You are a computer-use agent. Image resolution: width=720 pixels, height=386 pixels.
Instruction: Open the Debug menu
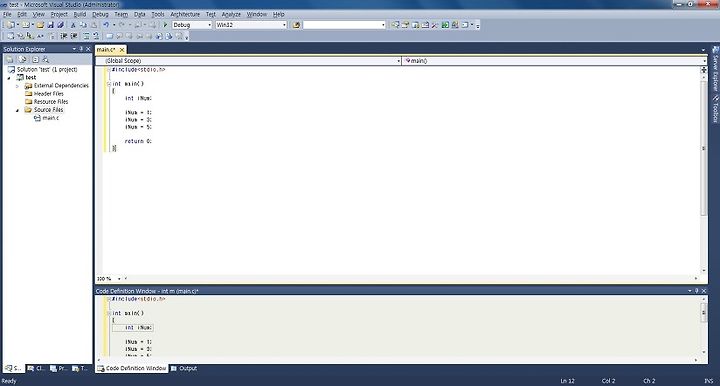[100, 14]
